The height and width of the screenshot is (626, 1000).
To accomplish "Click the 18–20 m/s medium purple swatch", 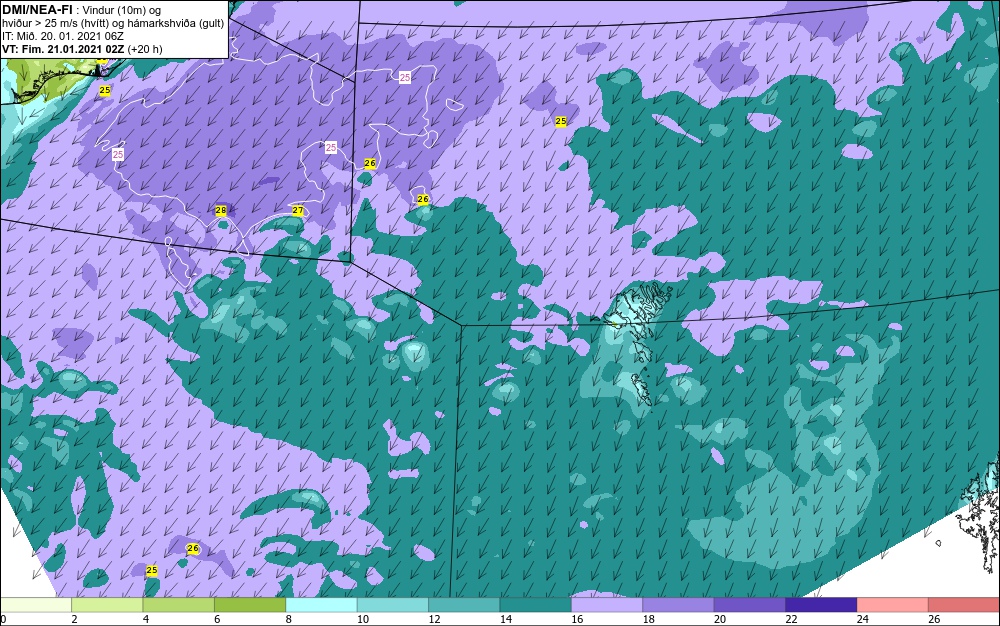I will 679,605.
